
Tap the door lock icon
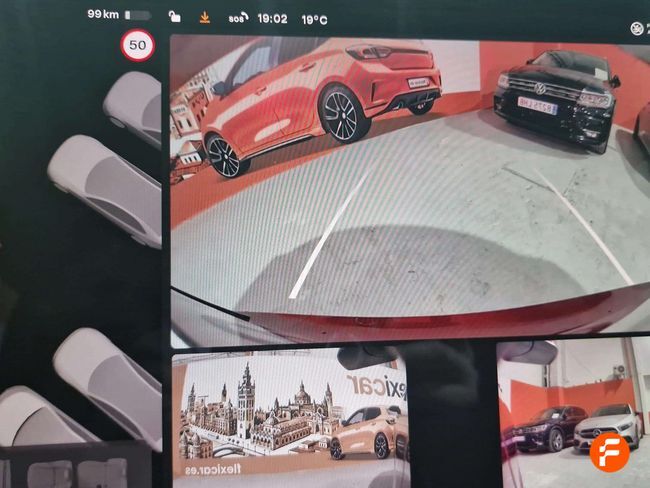tap(174, 17)
